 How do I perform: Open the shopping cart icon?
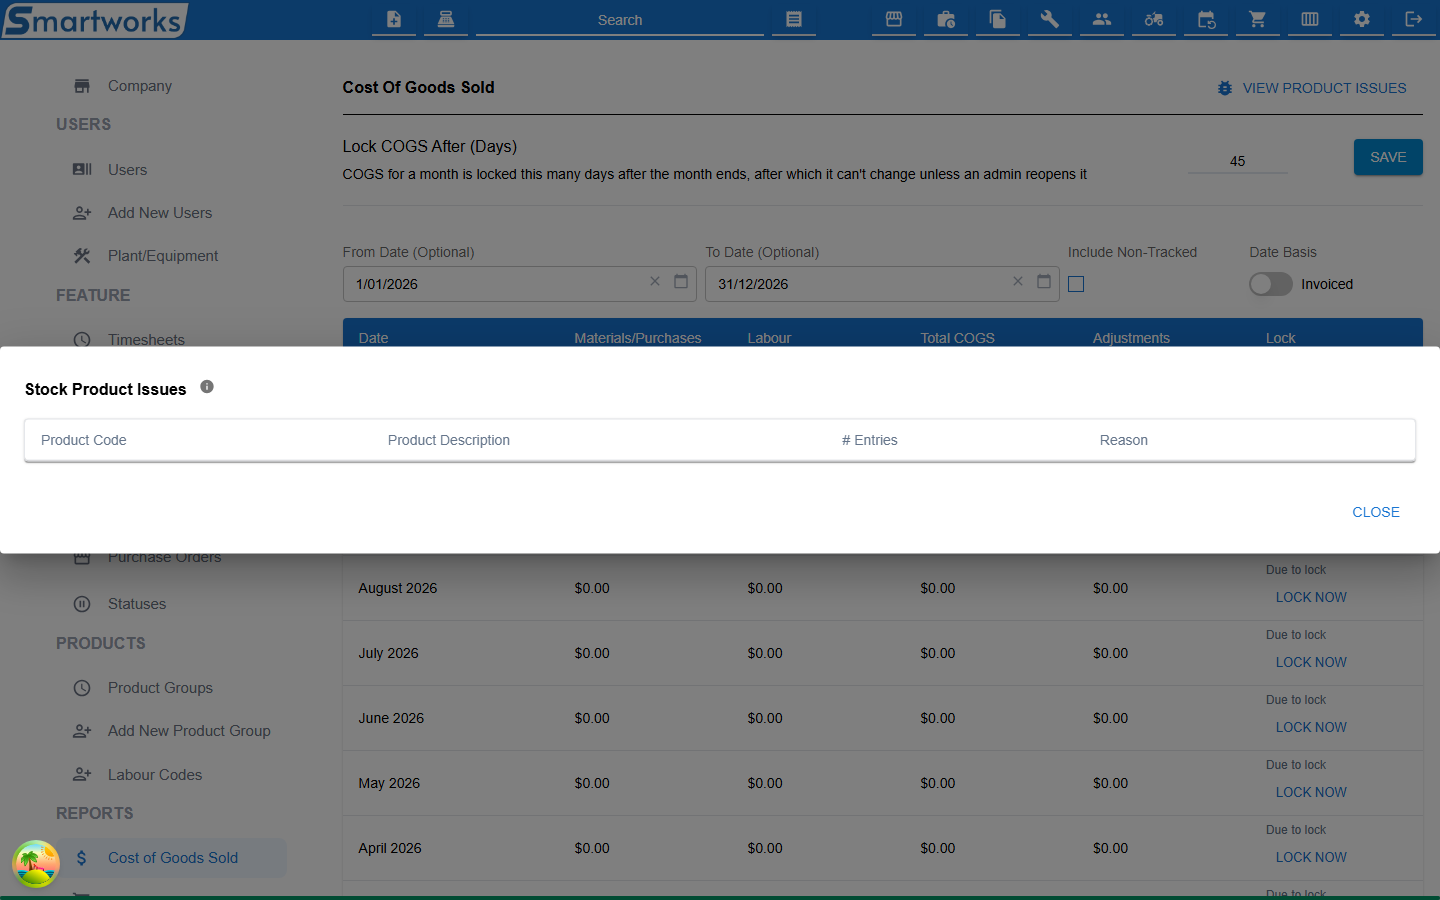pos(1258,19)
